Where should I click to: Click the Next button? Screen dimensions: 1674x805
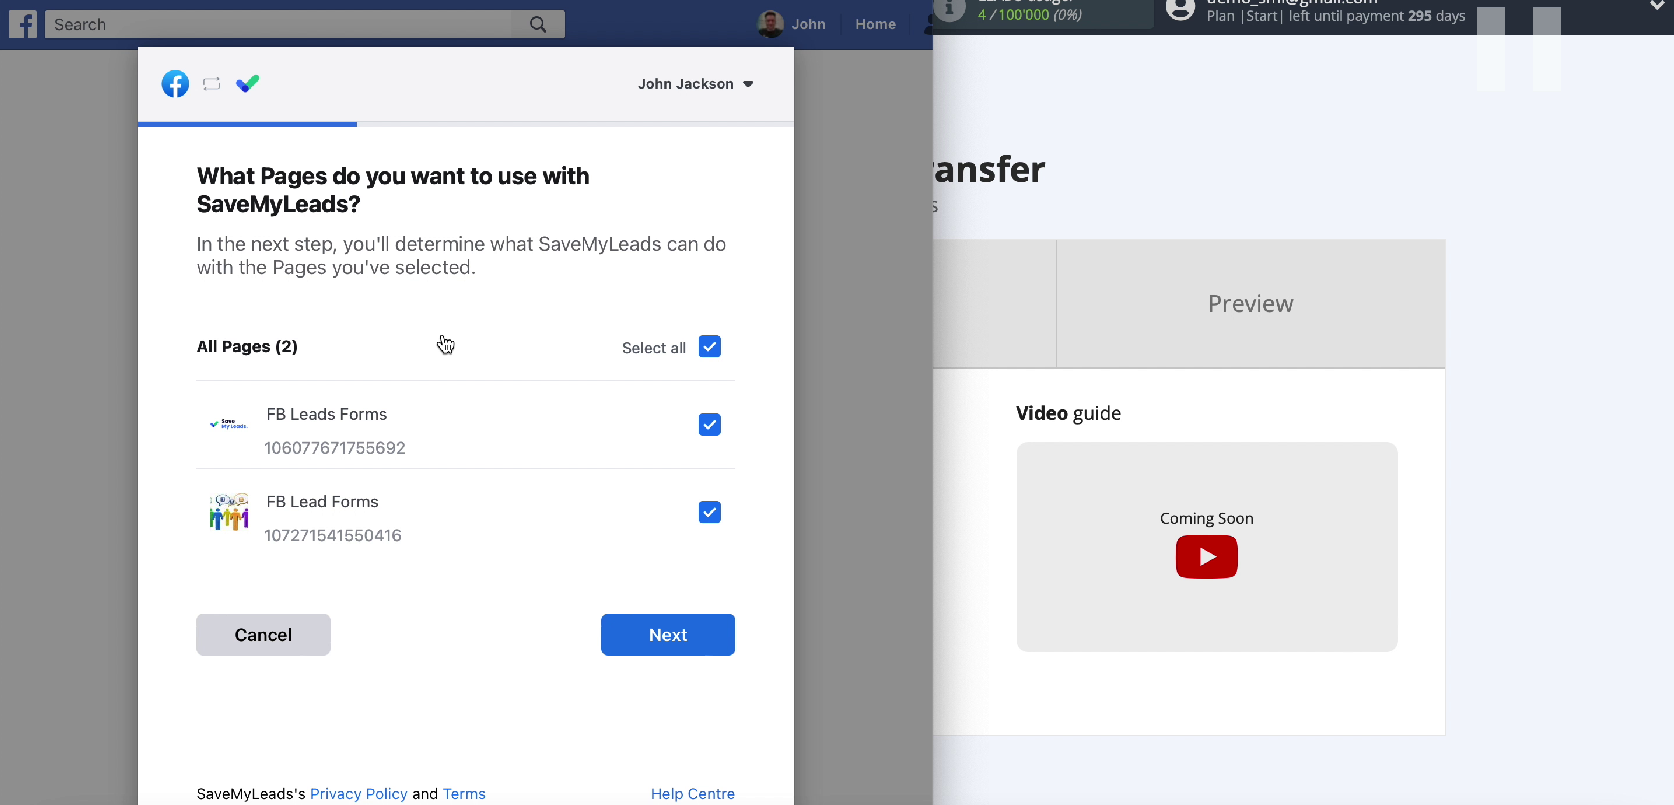pyautogui.click(x=668, y=635)
